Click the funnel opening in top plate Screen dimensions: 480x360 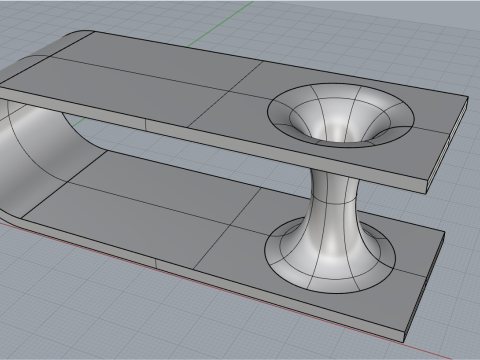click(341, 115)
